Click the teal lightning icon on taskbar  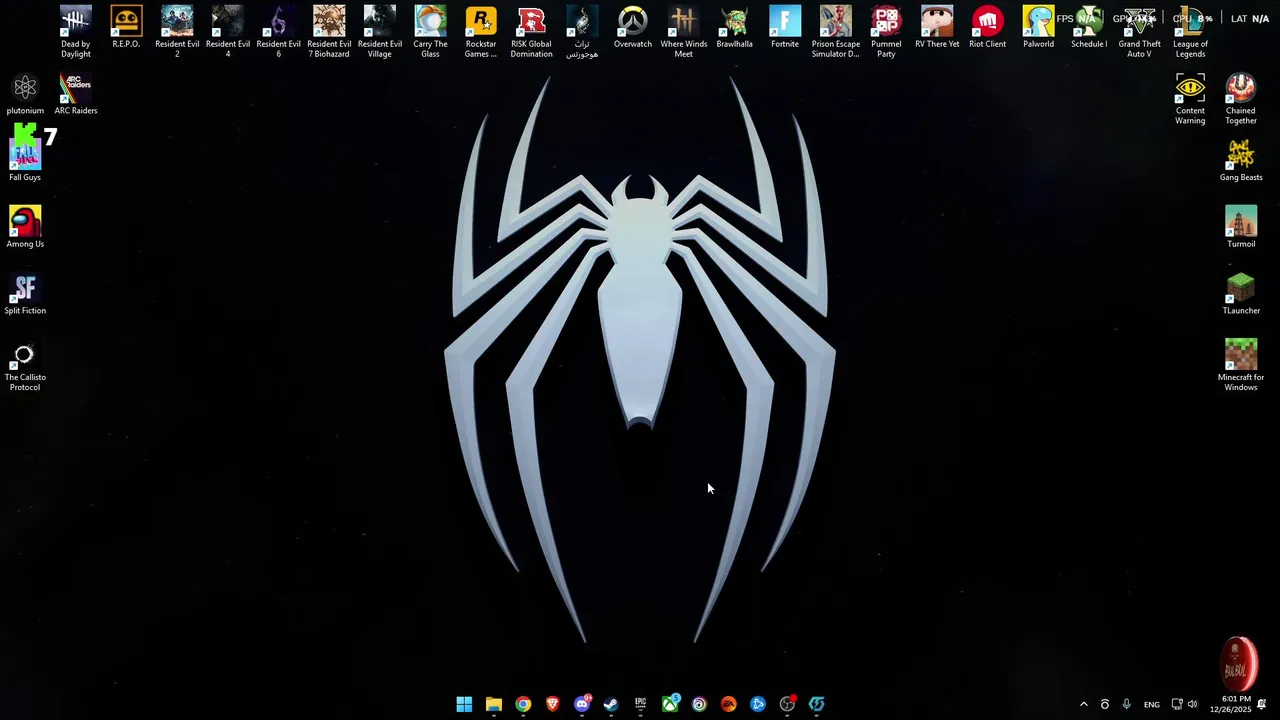[817, 704]
